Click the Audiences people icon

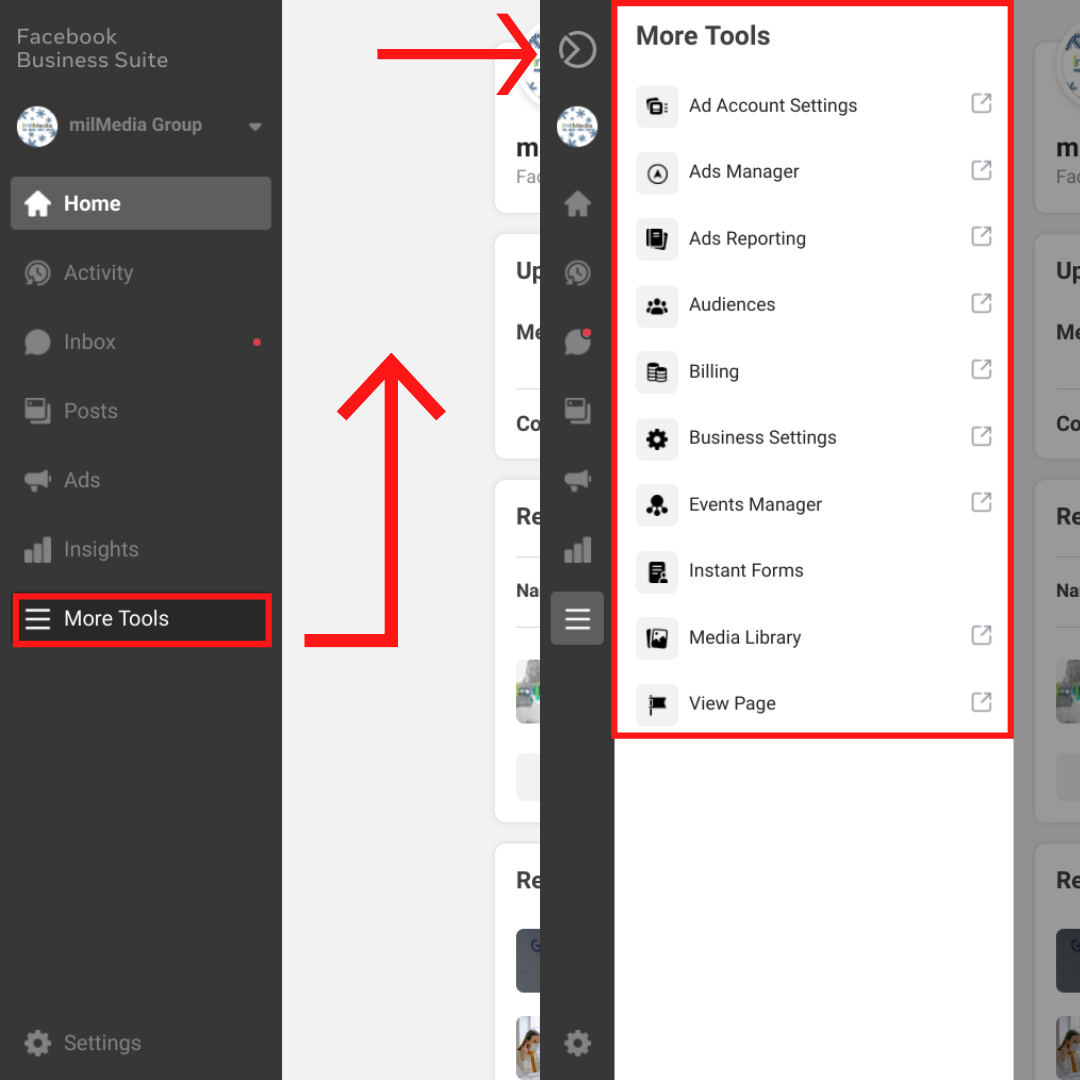656,306
